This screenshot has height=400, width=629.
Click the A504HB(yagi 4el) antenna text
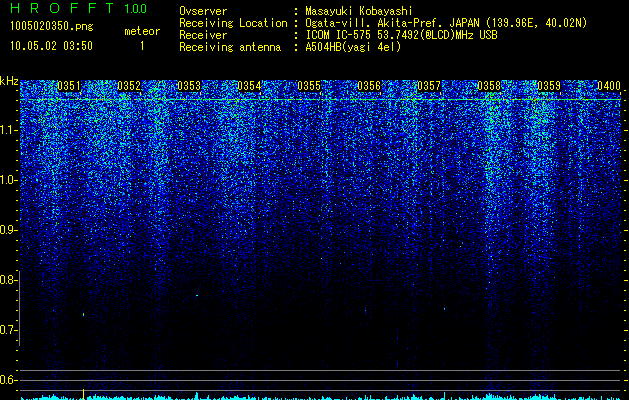tap(353, 47)
